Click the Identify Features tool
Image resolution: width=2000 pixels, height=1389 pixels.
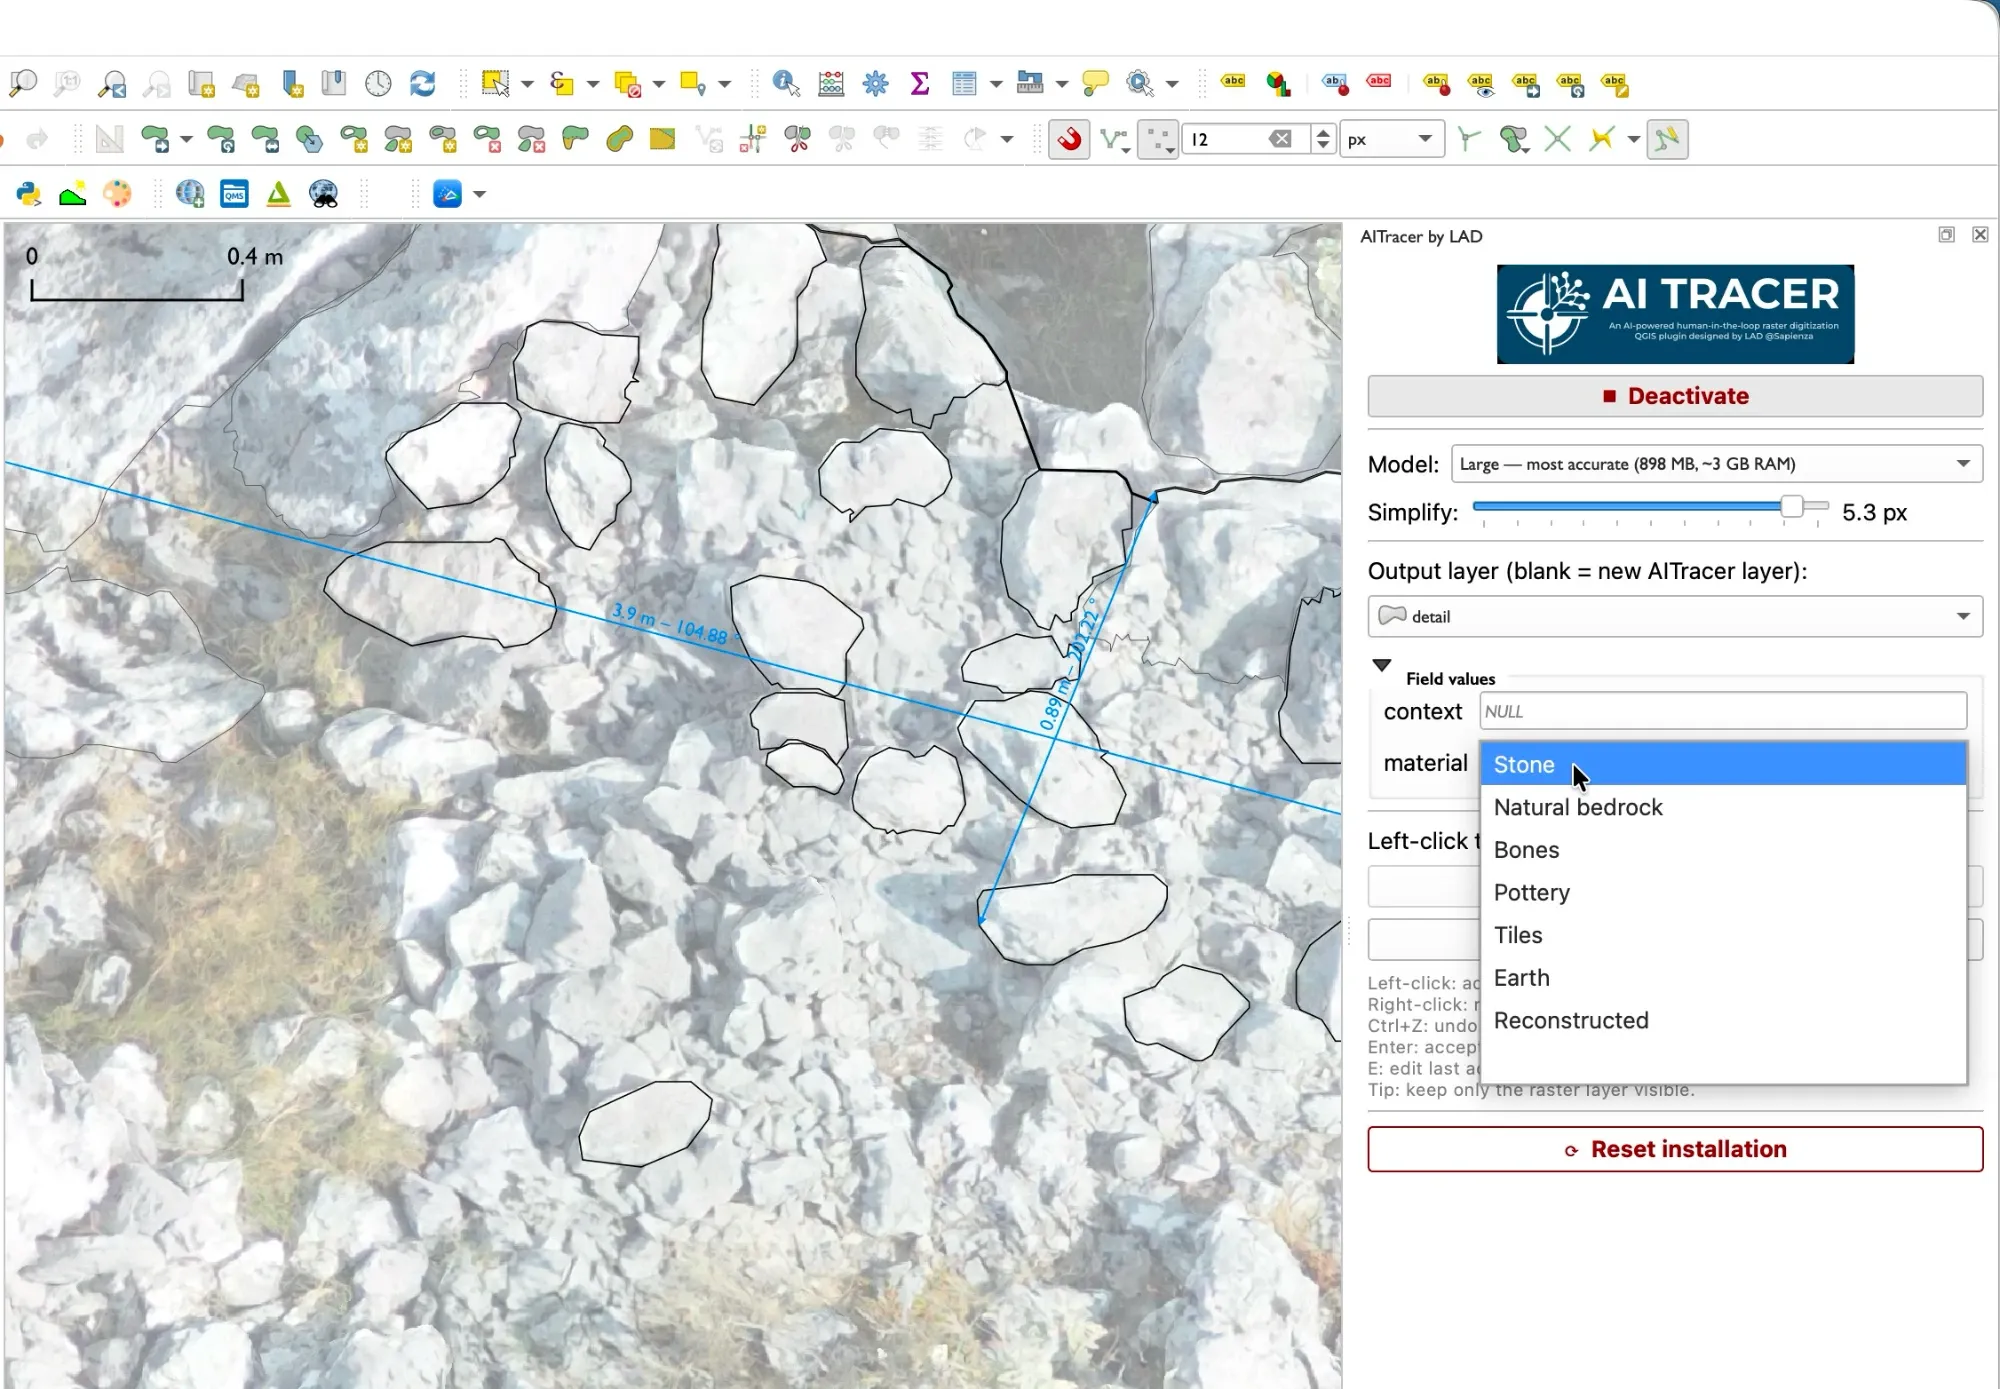(x=786, y=83)
